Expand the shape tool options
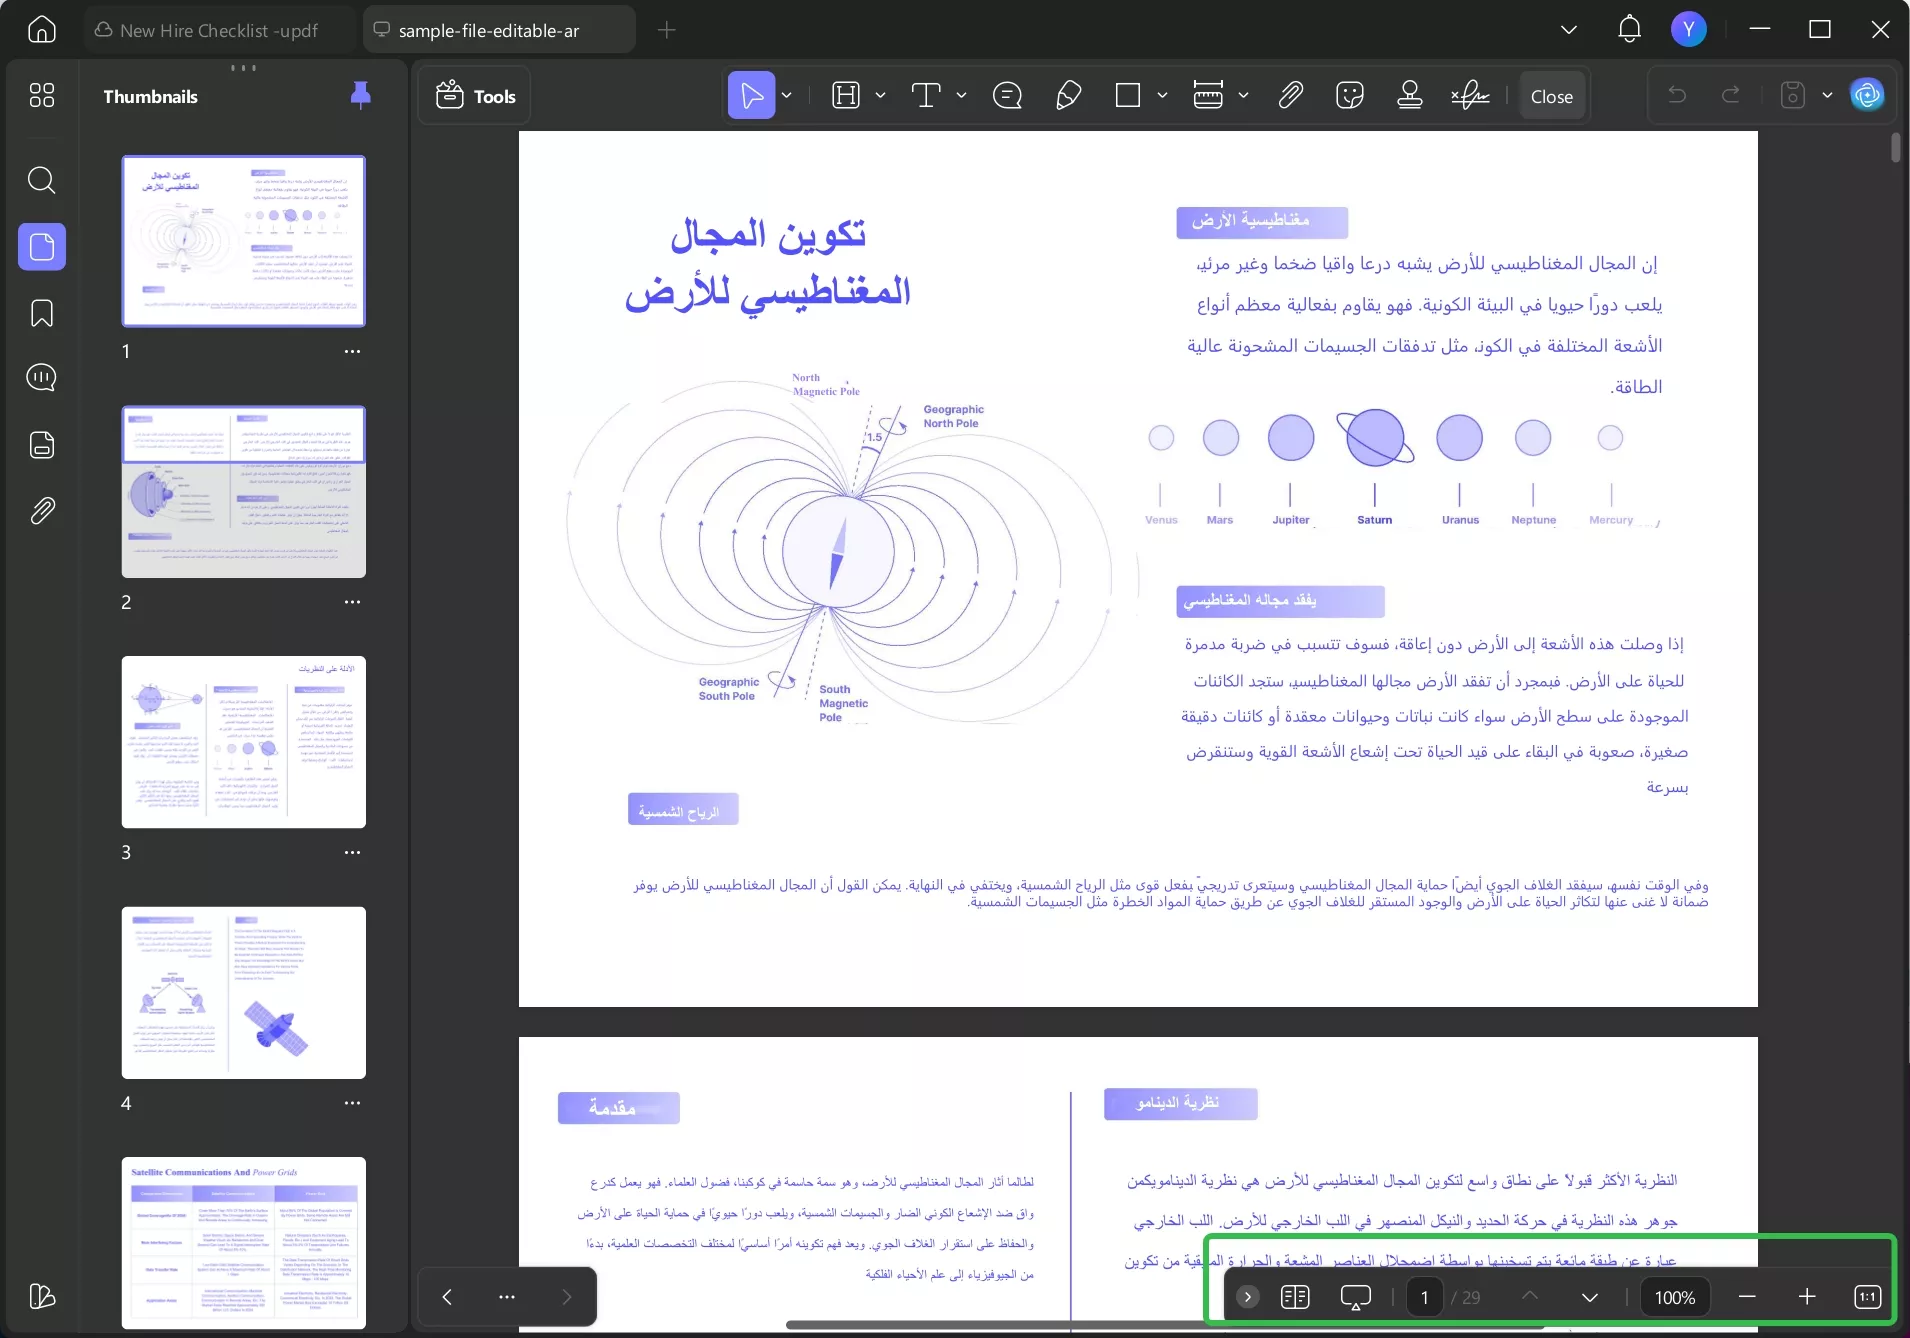1910x1338 pixels. 1161,95
